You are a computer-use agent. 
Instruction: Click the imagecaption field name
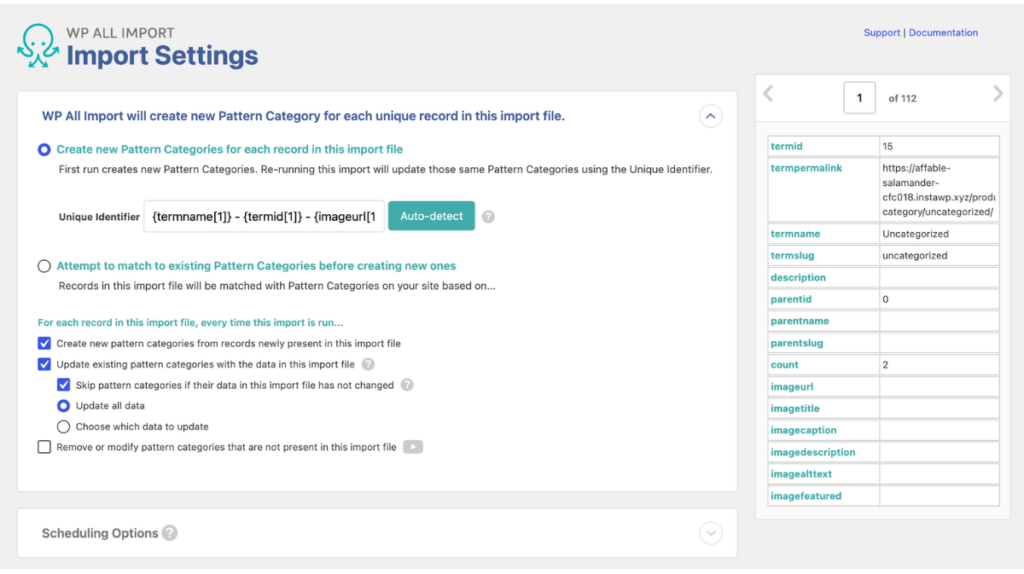[803, 430]
